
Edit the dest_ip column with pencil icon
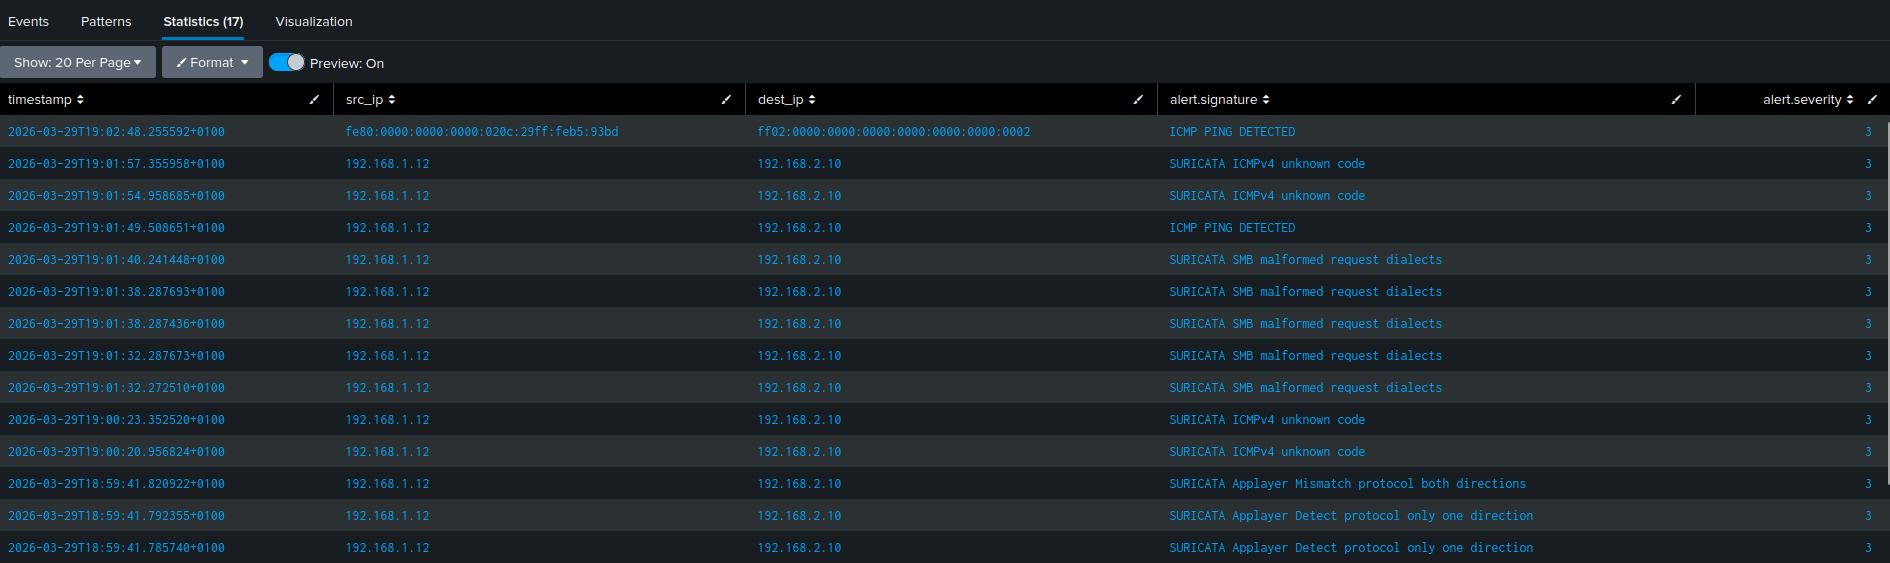pyautogui.click(x=1138, y=99)
